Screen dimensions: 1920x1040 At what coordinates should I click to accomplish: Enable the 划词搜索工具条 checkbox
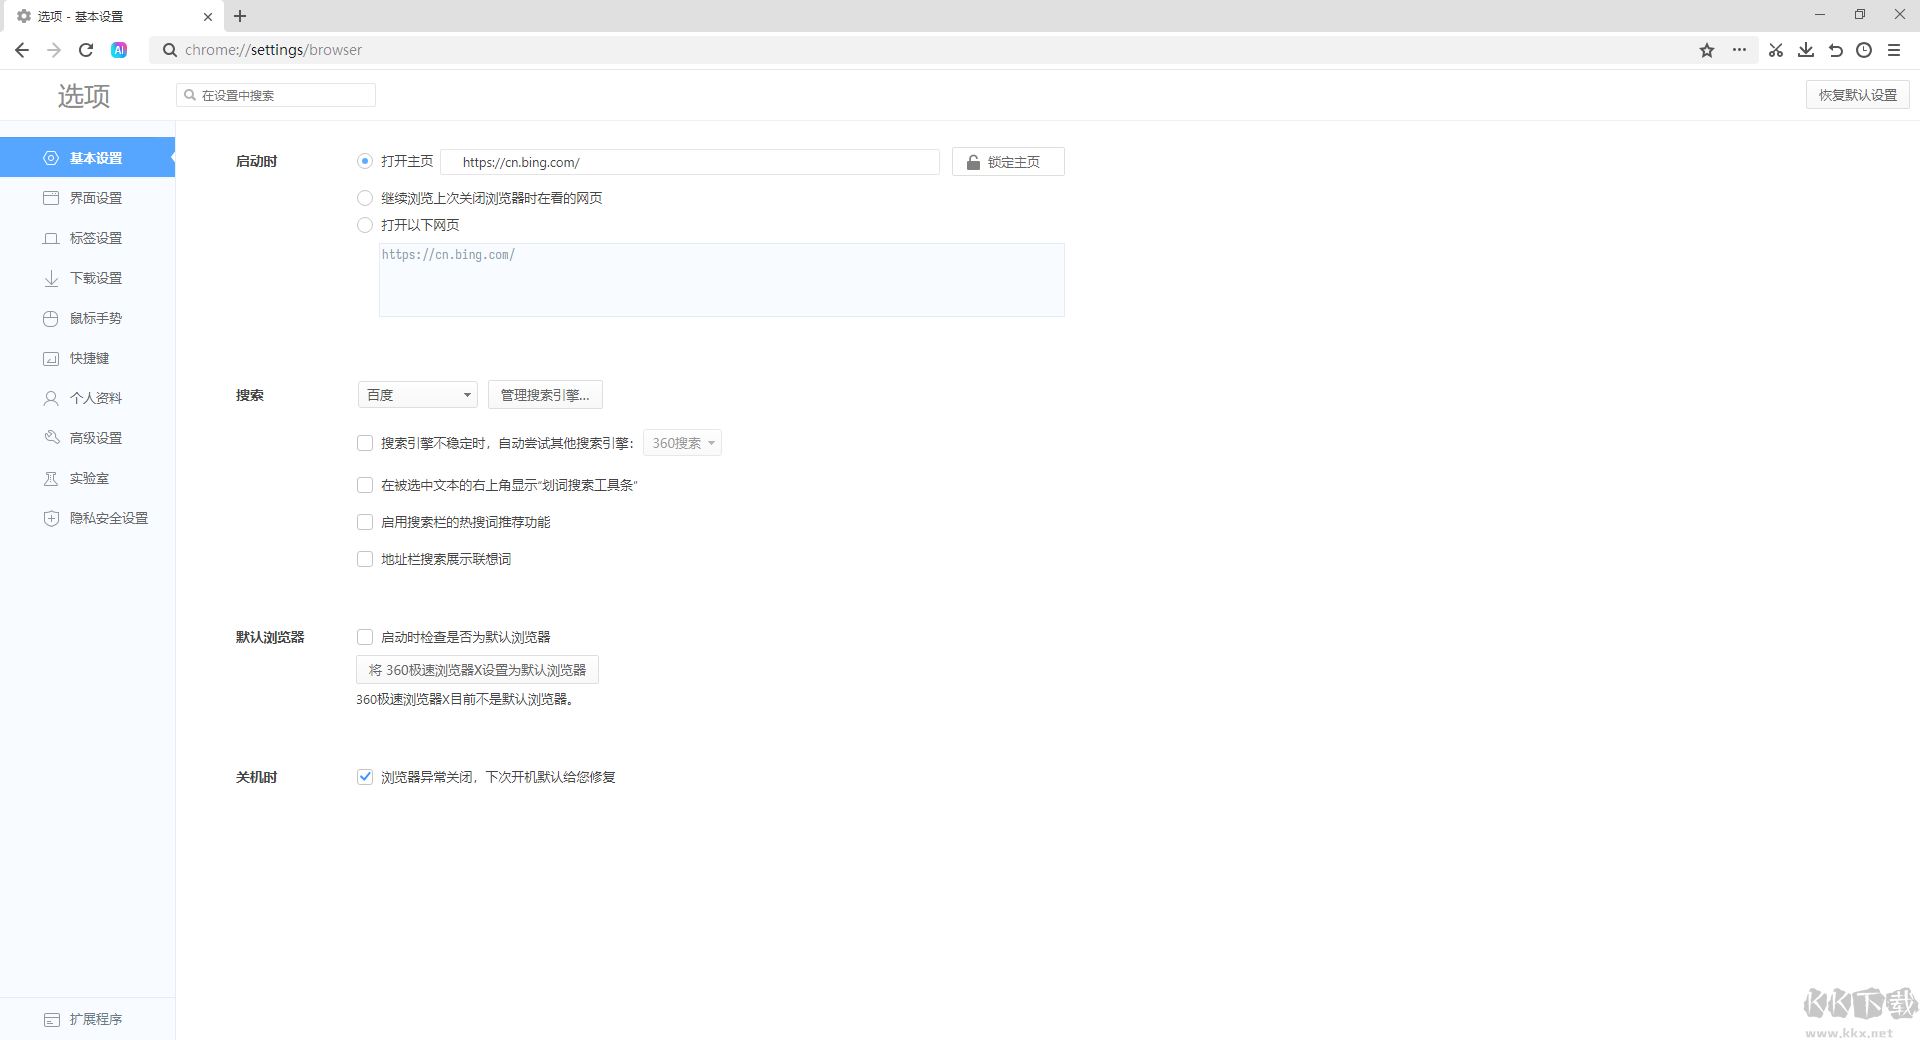(x=365, y=485)
